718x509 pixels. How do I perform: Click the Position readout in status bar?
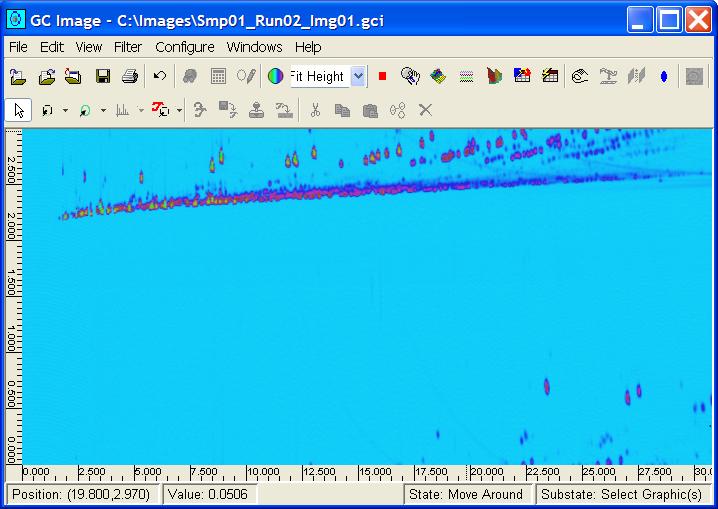(82, 494)
